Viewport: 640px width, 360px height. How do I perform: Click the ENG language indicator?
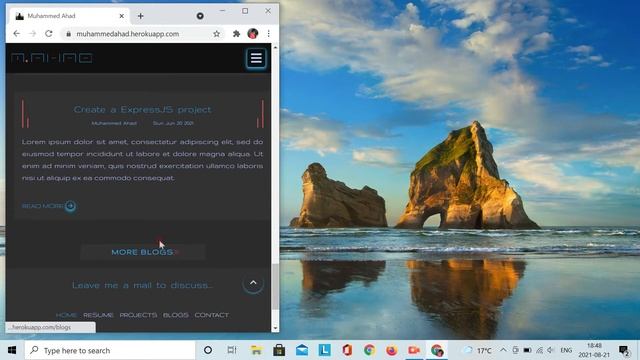pos(566,350)
